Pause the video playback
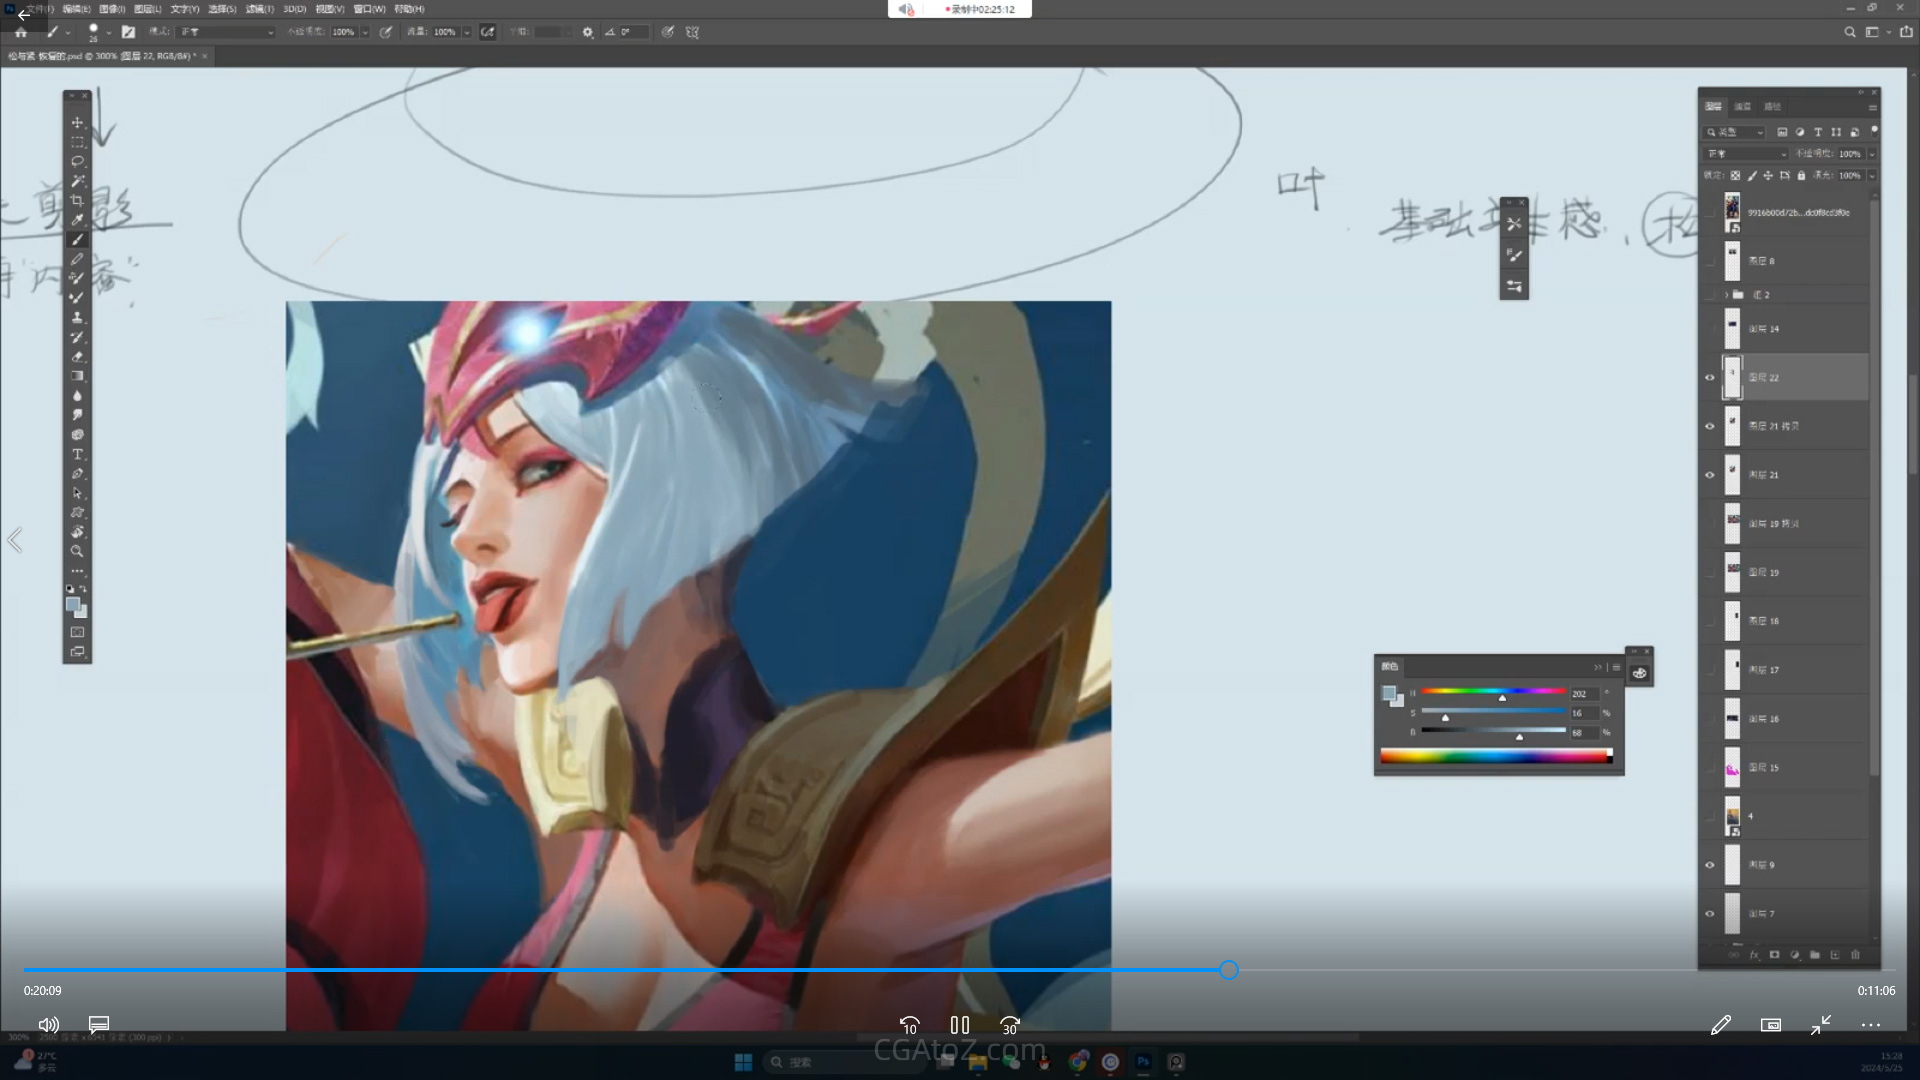Viewport: 1920px width, 1080px height. point(959,1025)
